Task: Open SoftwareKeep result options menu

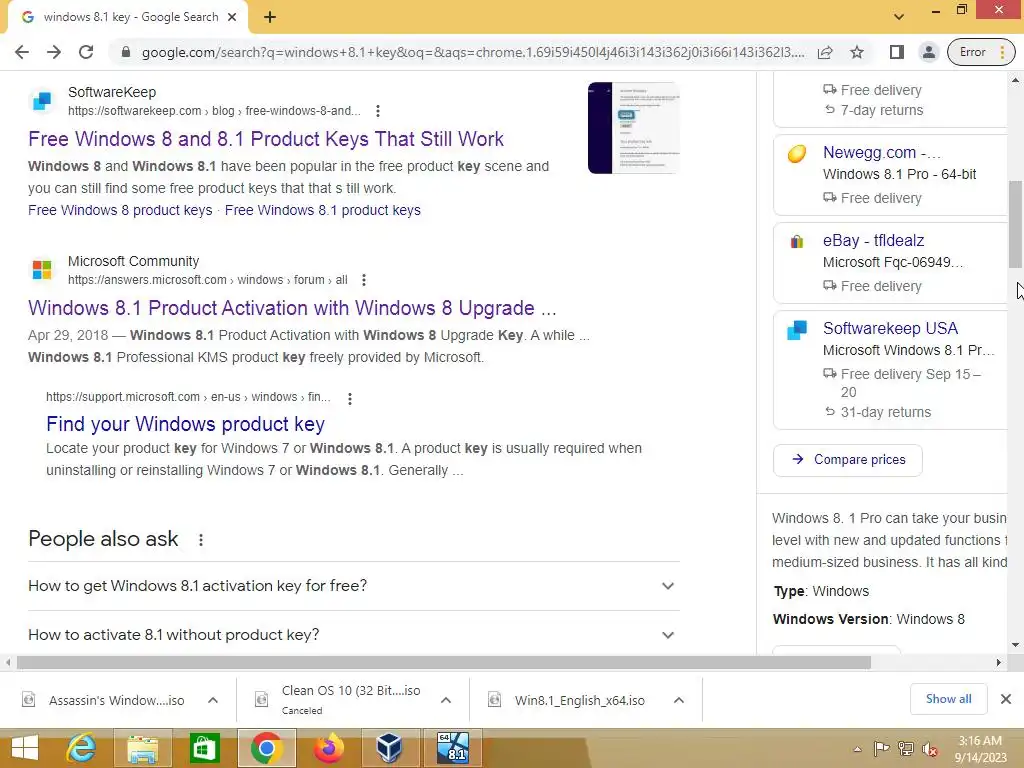Action: tap(377, 111)
